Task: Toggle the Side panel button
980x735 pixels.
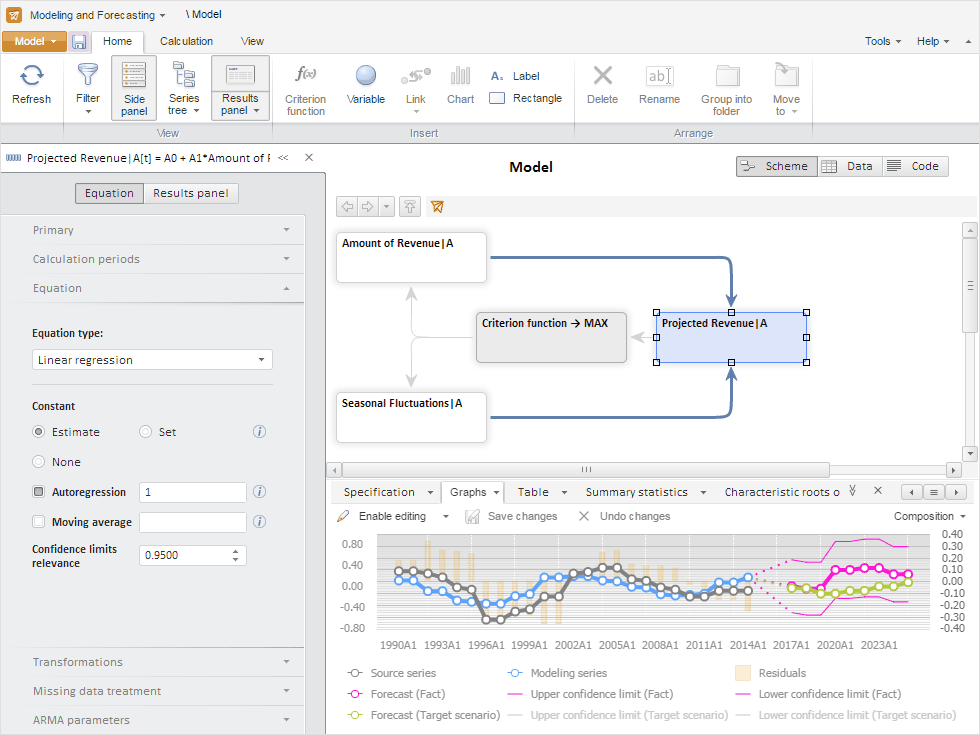Action: tap(134, 88)
